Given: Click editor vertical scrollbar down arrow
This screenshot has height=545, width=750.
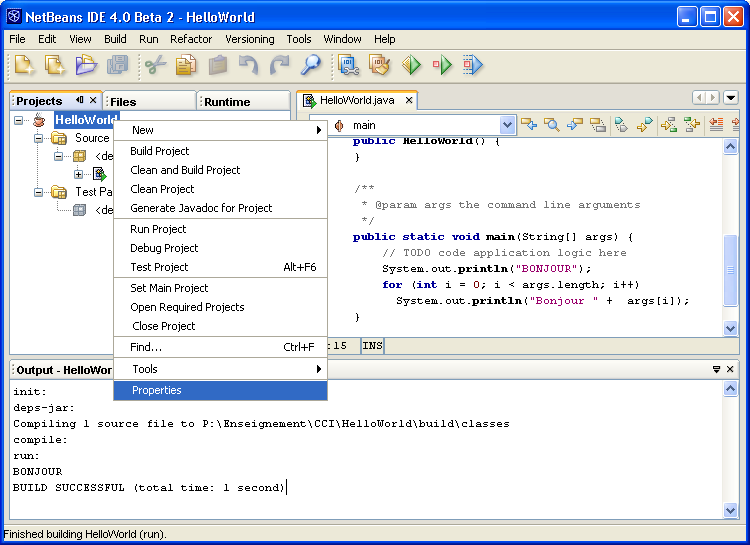Looking at the screenshot, I should [x=730, y=329].
